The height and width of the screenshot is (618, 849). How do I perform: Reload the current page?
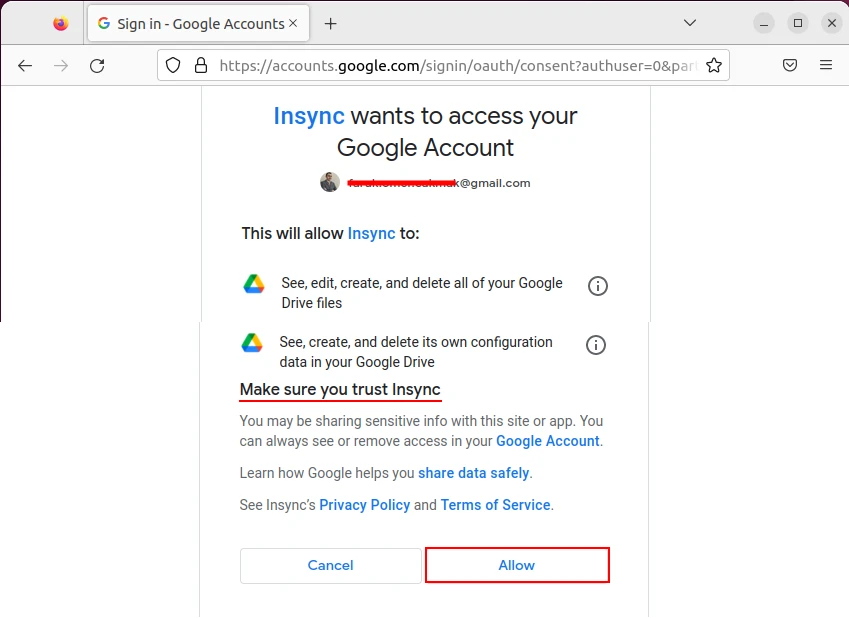97,65
